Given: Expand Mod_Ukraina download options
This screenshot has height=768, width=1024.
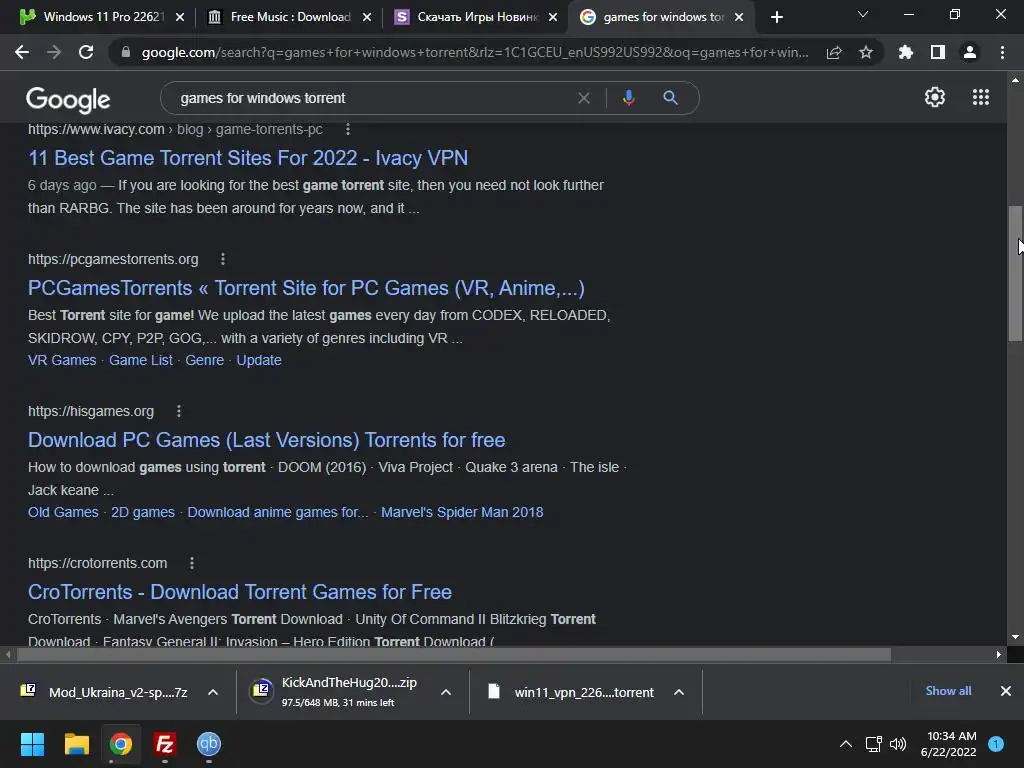Looking at the screenshot, I should [x=213, y=692].
